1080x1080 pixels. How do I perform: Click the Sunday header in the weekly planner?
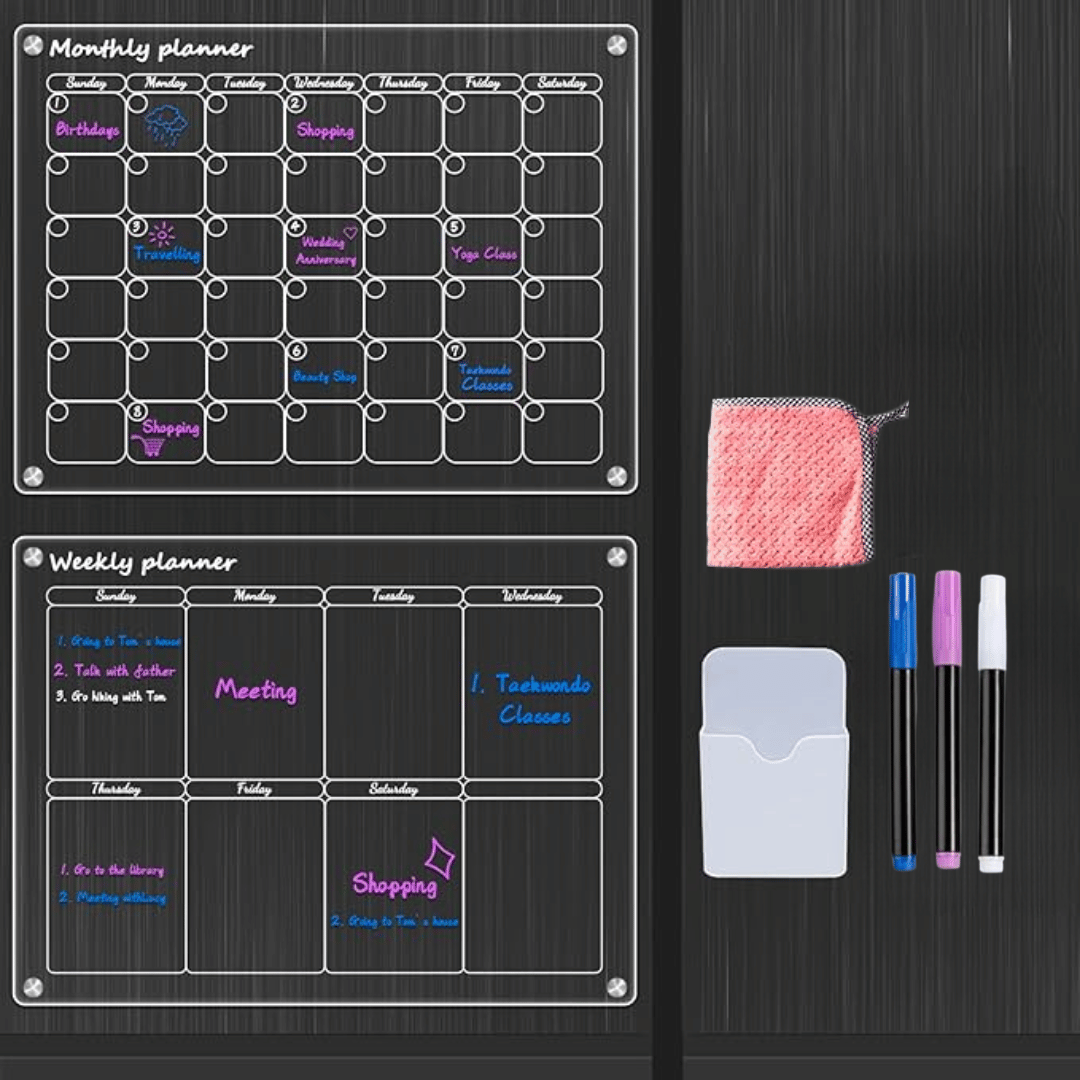[x=116, y=596]
